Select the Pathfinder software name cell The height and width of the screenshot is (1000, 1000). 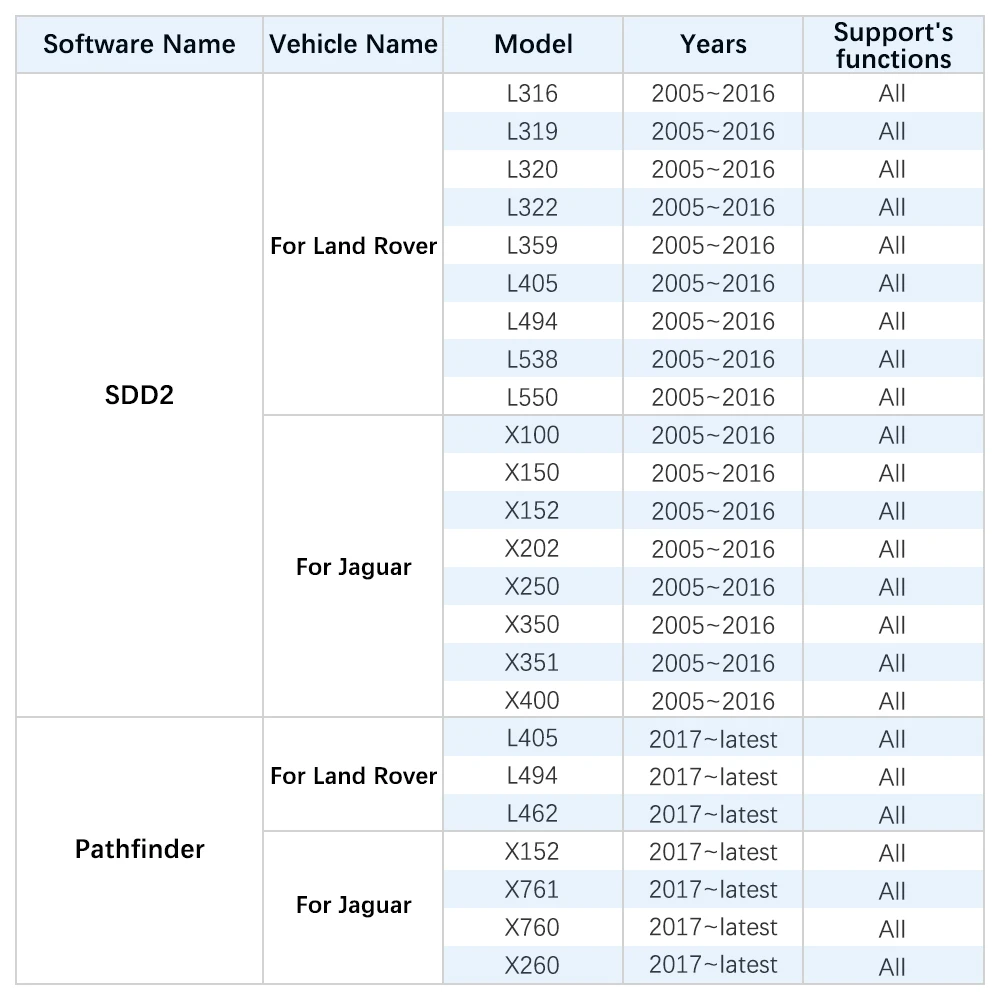[139, 849]
